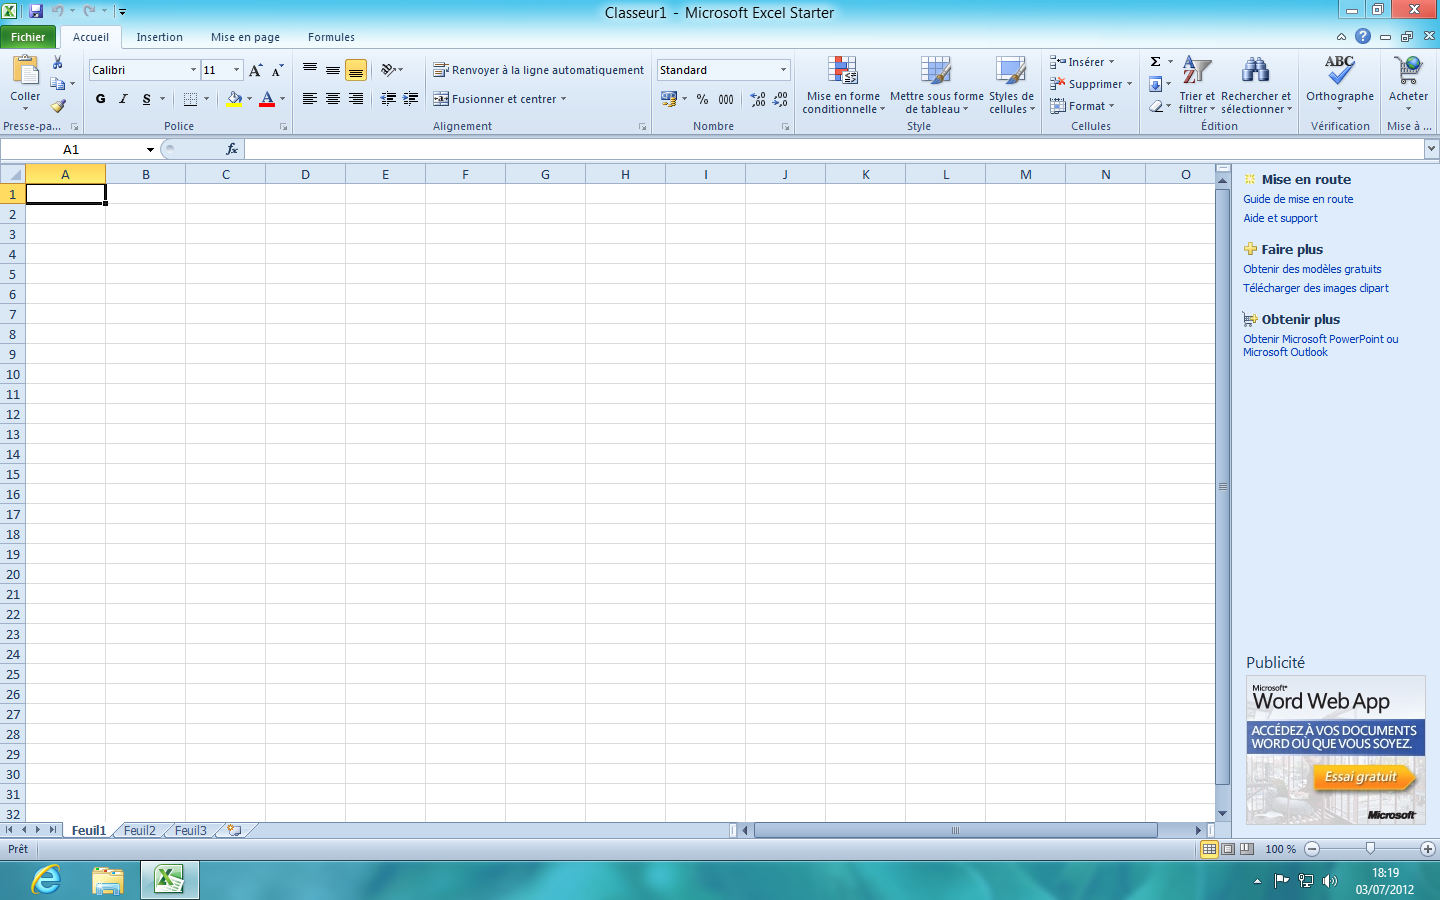Open the Insert Function fx icon
This screenshot has width=1440, height=900.
pos(232,149)
